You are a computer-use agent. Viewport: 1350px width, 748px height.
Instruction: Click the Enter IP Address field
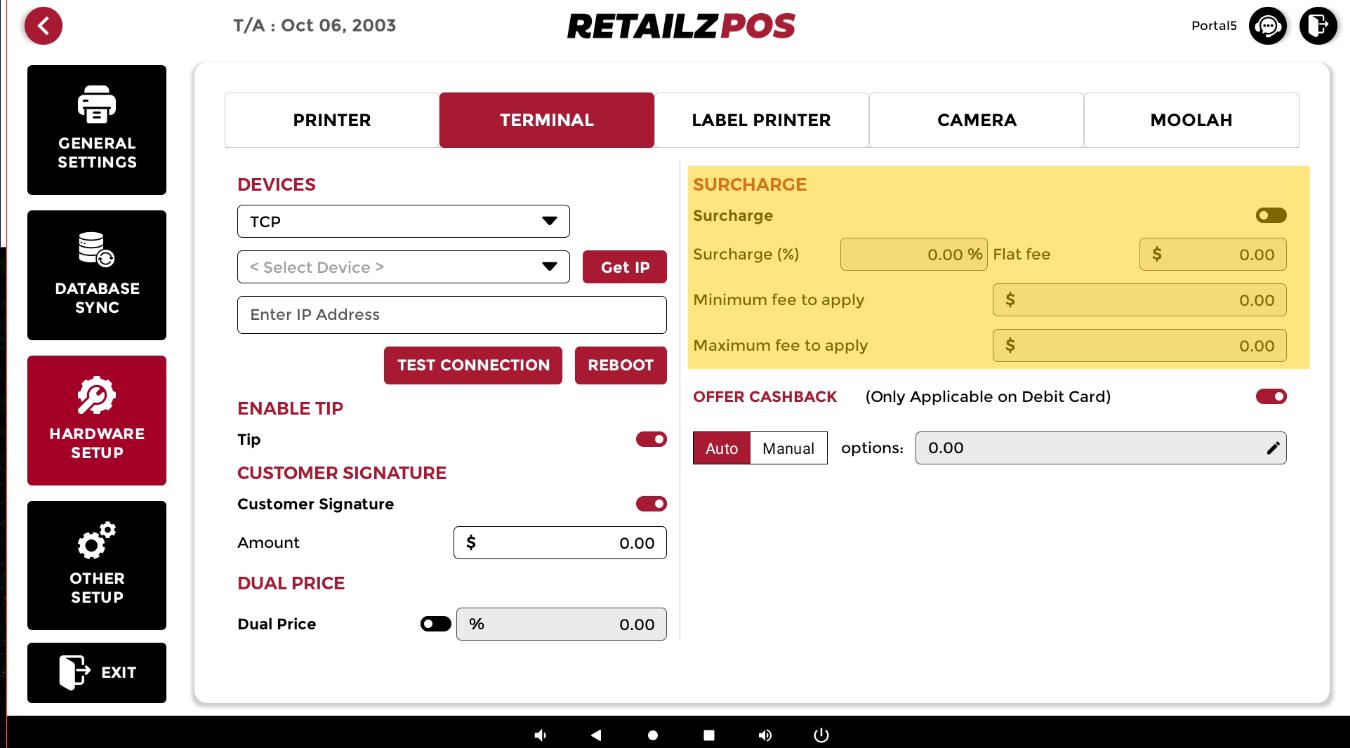[451, 315]
